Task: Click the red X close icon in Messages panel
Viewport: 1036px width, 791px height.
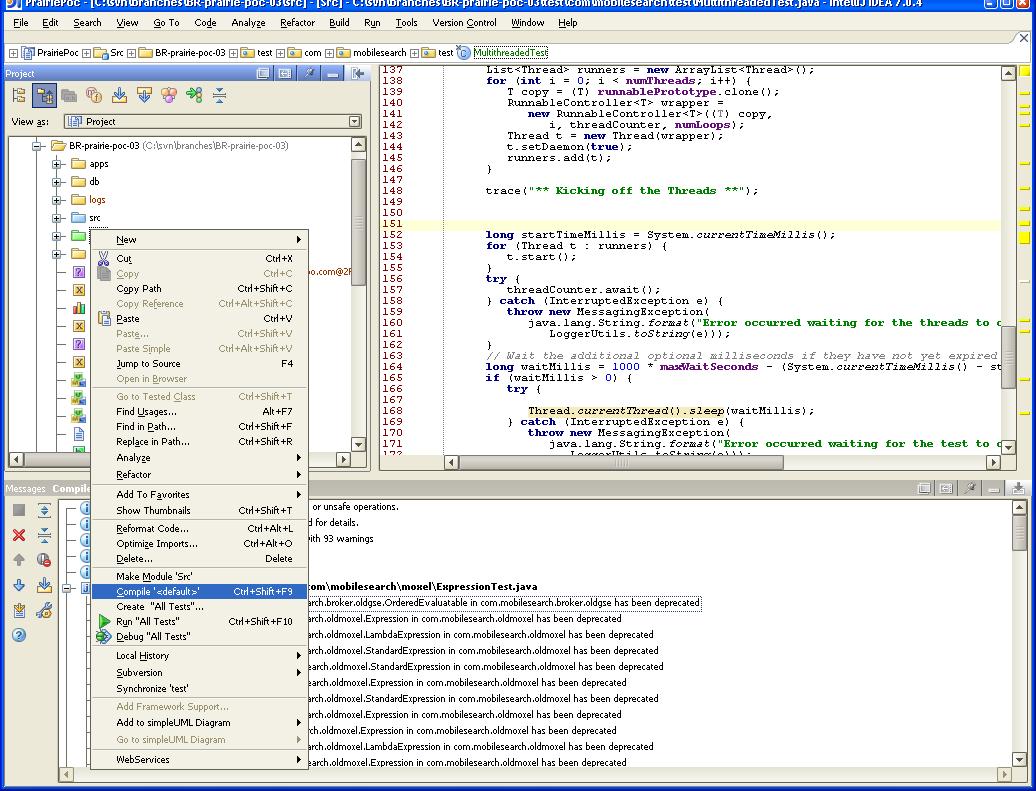Action: point(19,535)
